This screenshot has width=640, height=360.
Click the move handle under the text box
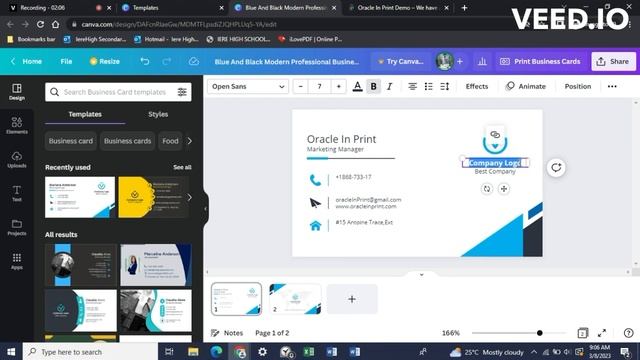point(504,189)
